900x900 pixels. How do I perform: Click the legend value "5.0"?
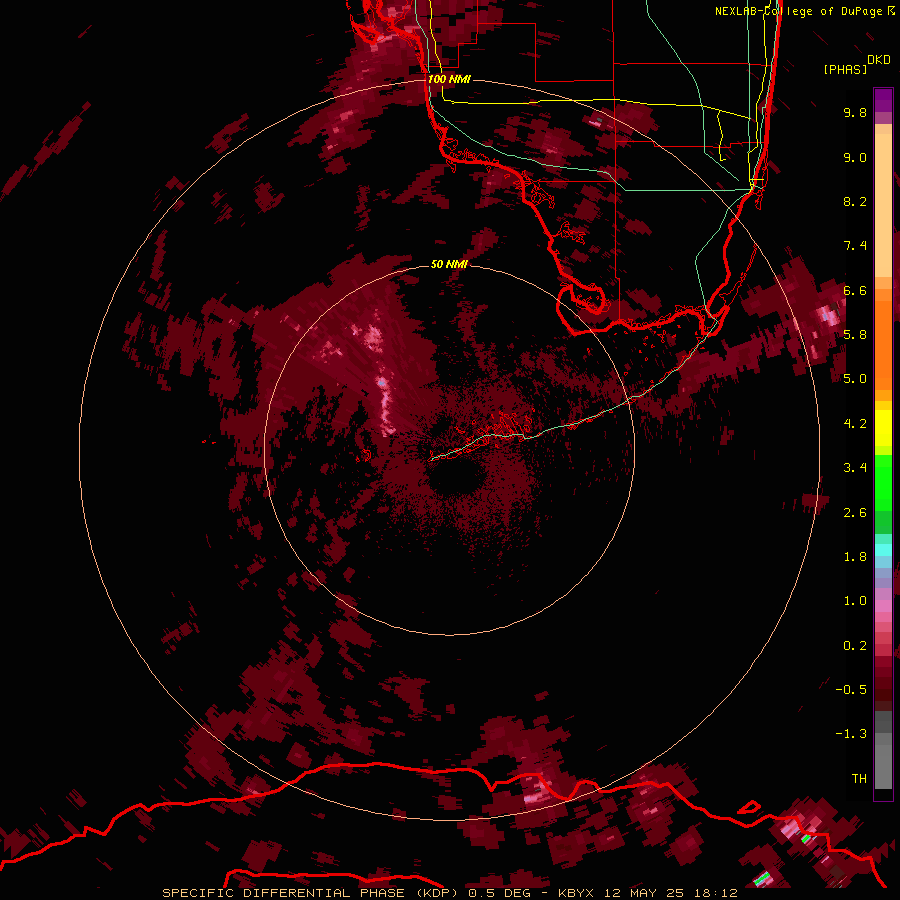click(x=855, y=379)
